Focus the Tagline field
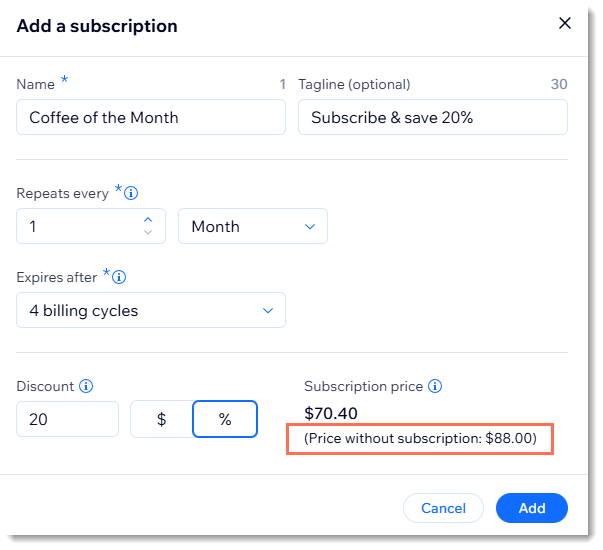Screen dimensions: 603x550 432,118
